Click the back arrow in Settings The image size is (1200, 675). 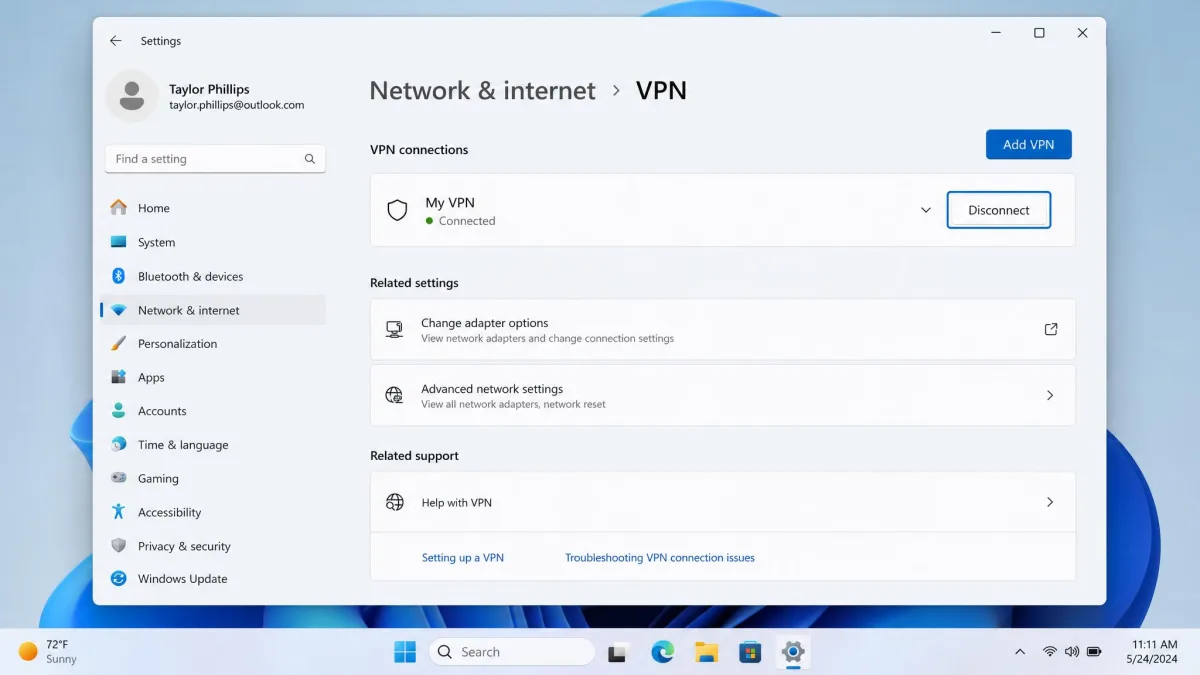116,41
